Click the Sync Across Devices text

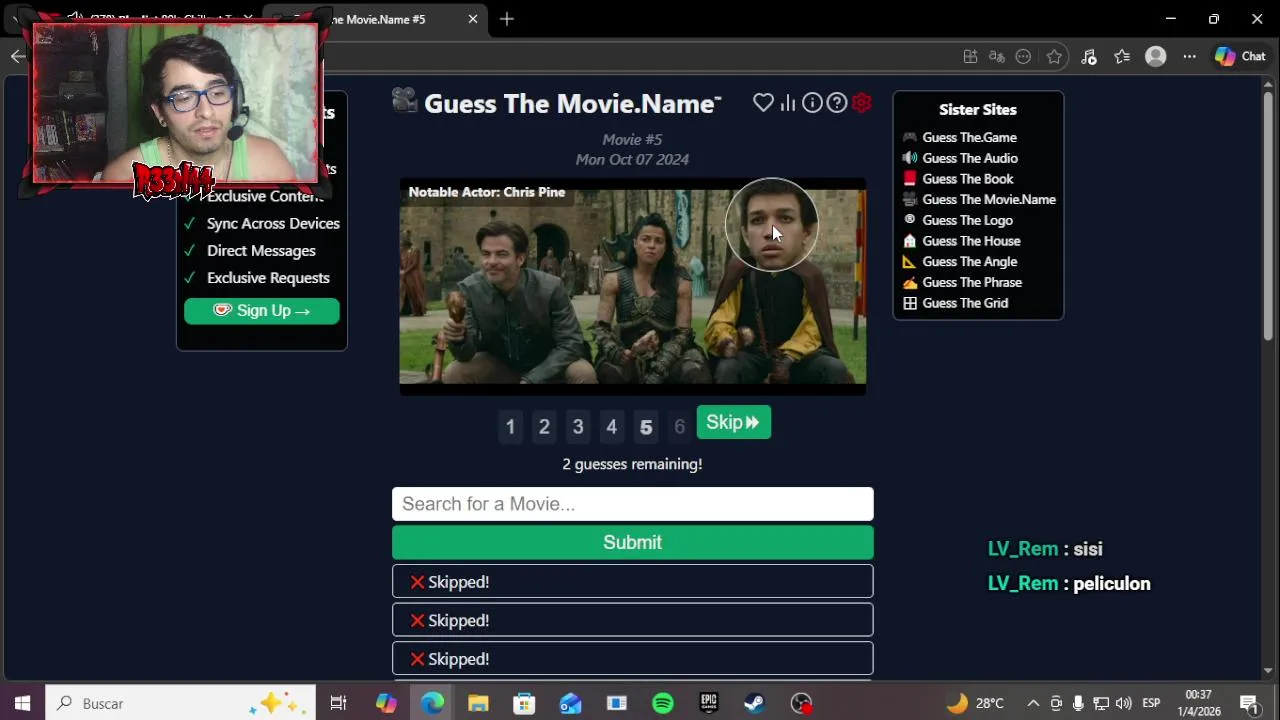[x=273, y=224]
